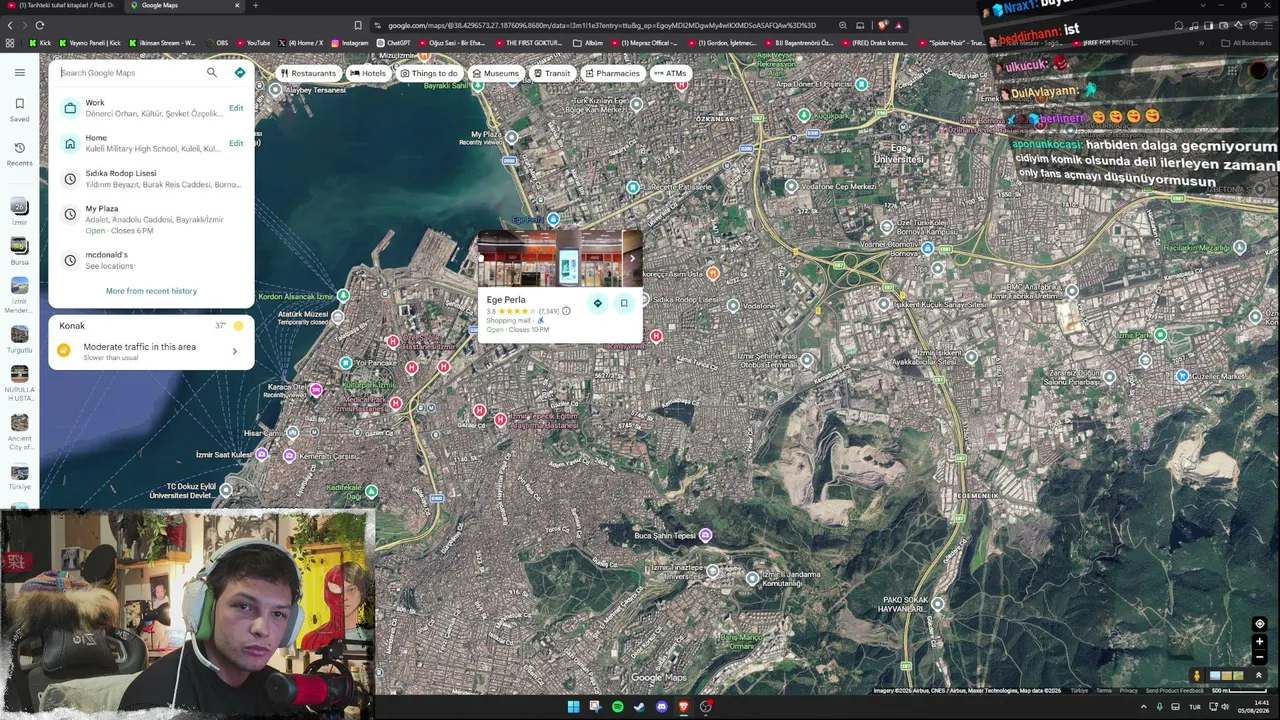Edit the Work address

[236, 108]
